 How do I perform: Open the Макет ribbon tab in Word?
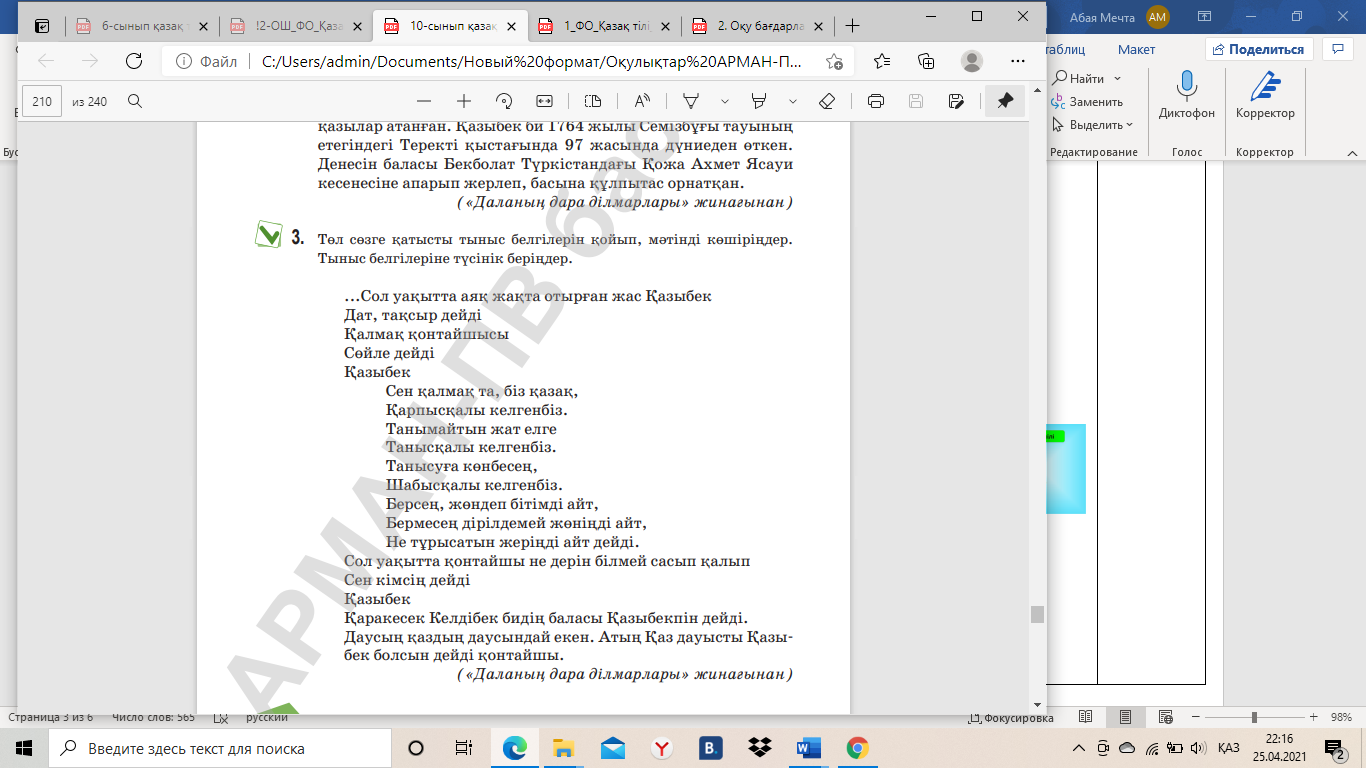pos(1136,49)
